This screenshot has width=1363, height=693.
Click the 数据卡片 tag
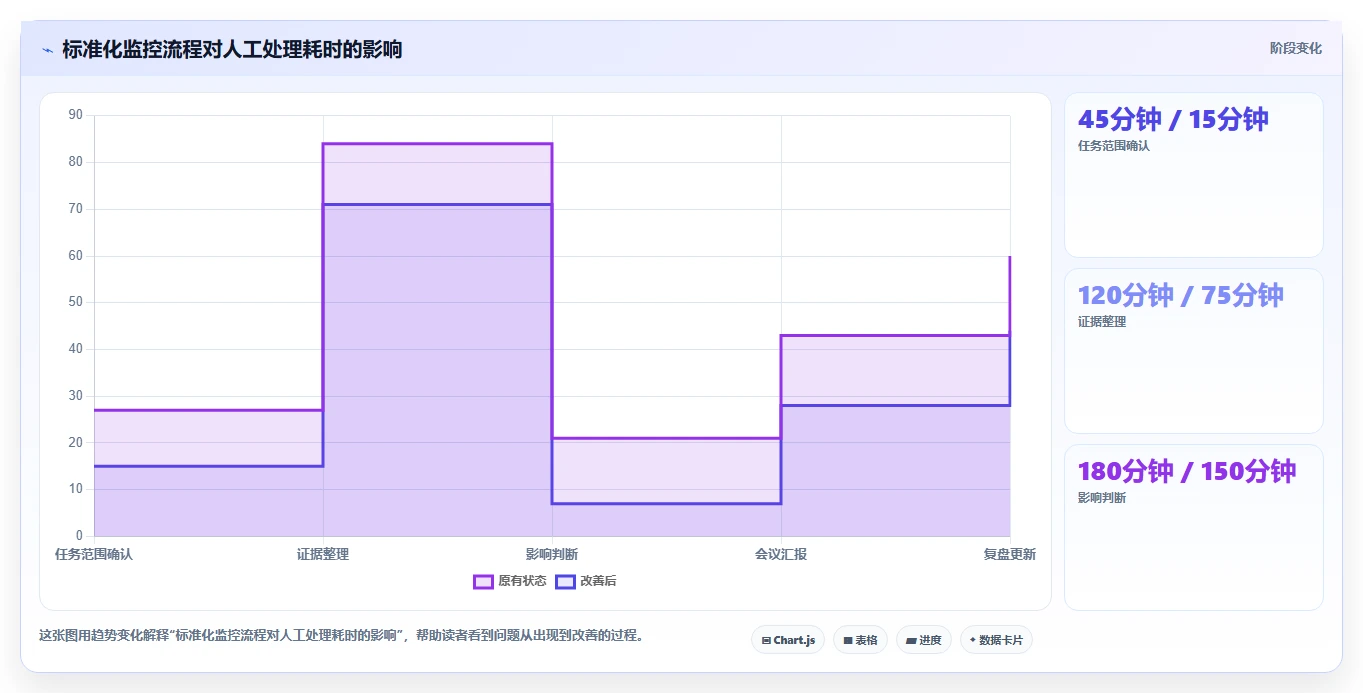[x=996, y=640]
